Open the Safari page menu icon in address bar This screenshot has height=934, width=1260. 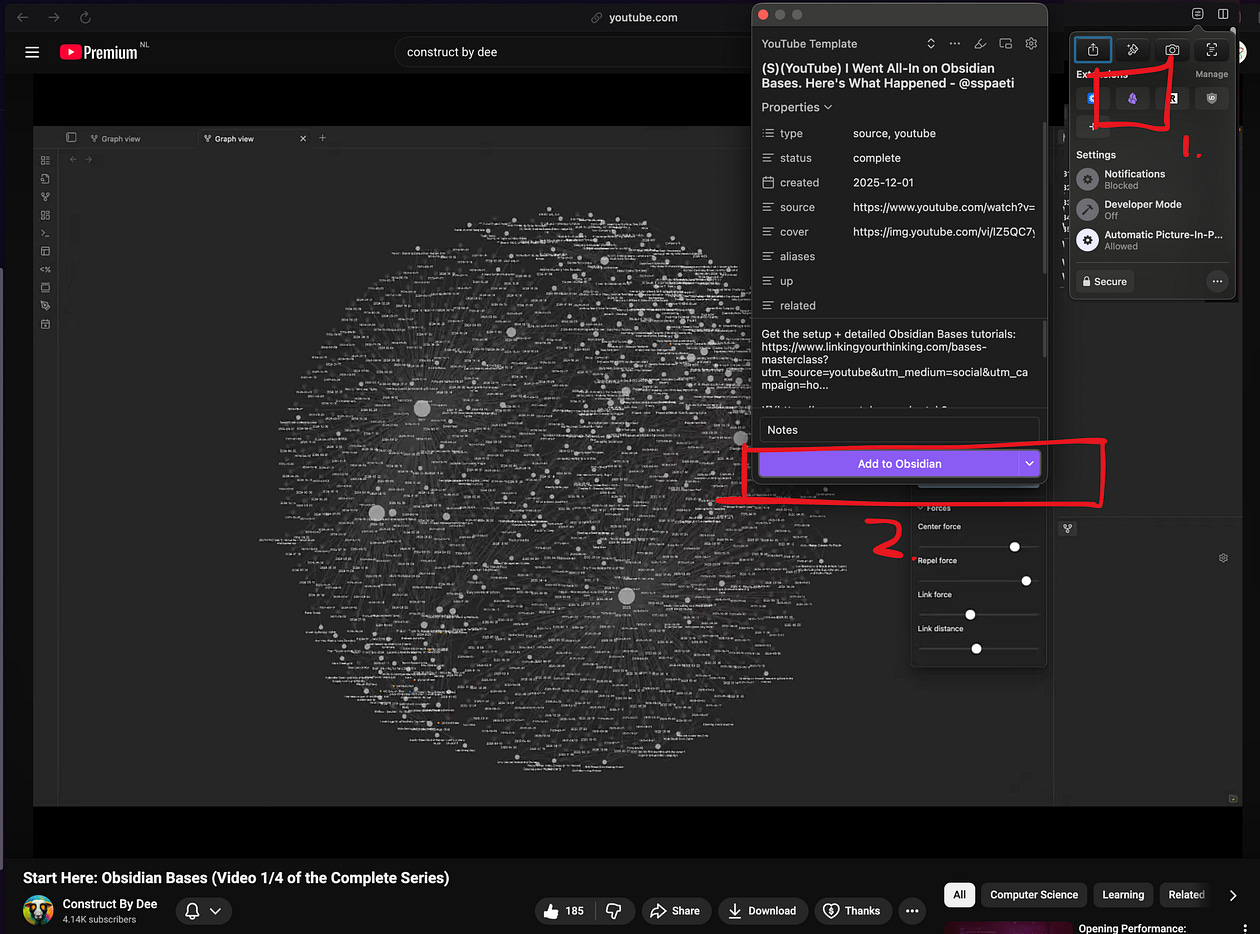coord(1198,15)
